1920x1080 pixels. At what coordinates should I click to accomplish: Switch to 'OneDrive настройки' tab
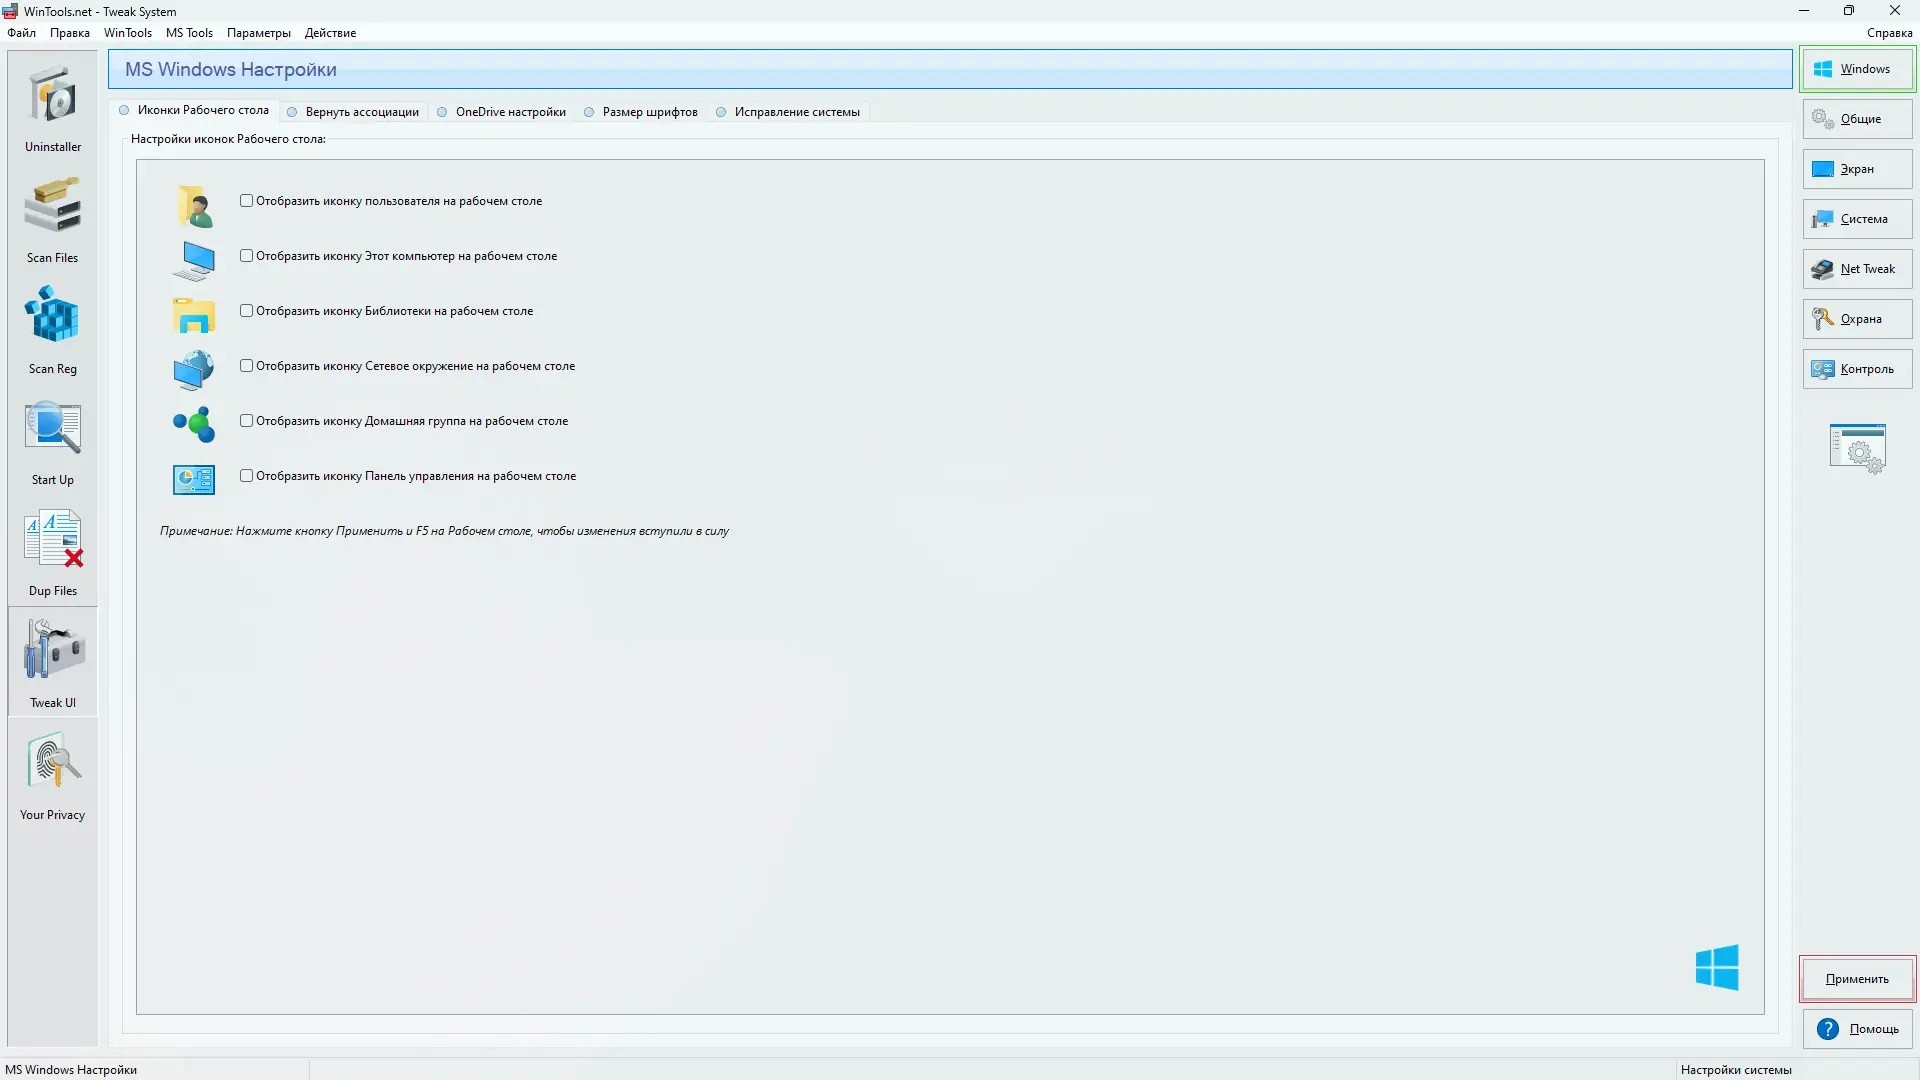point(510,112)
